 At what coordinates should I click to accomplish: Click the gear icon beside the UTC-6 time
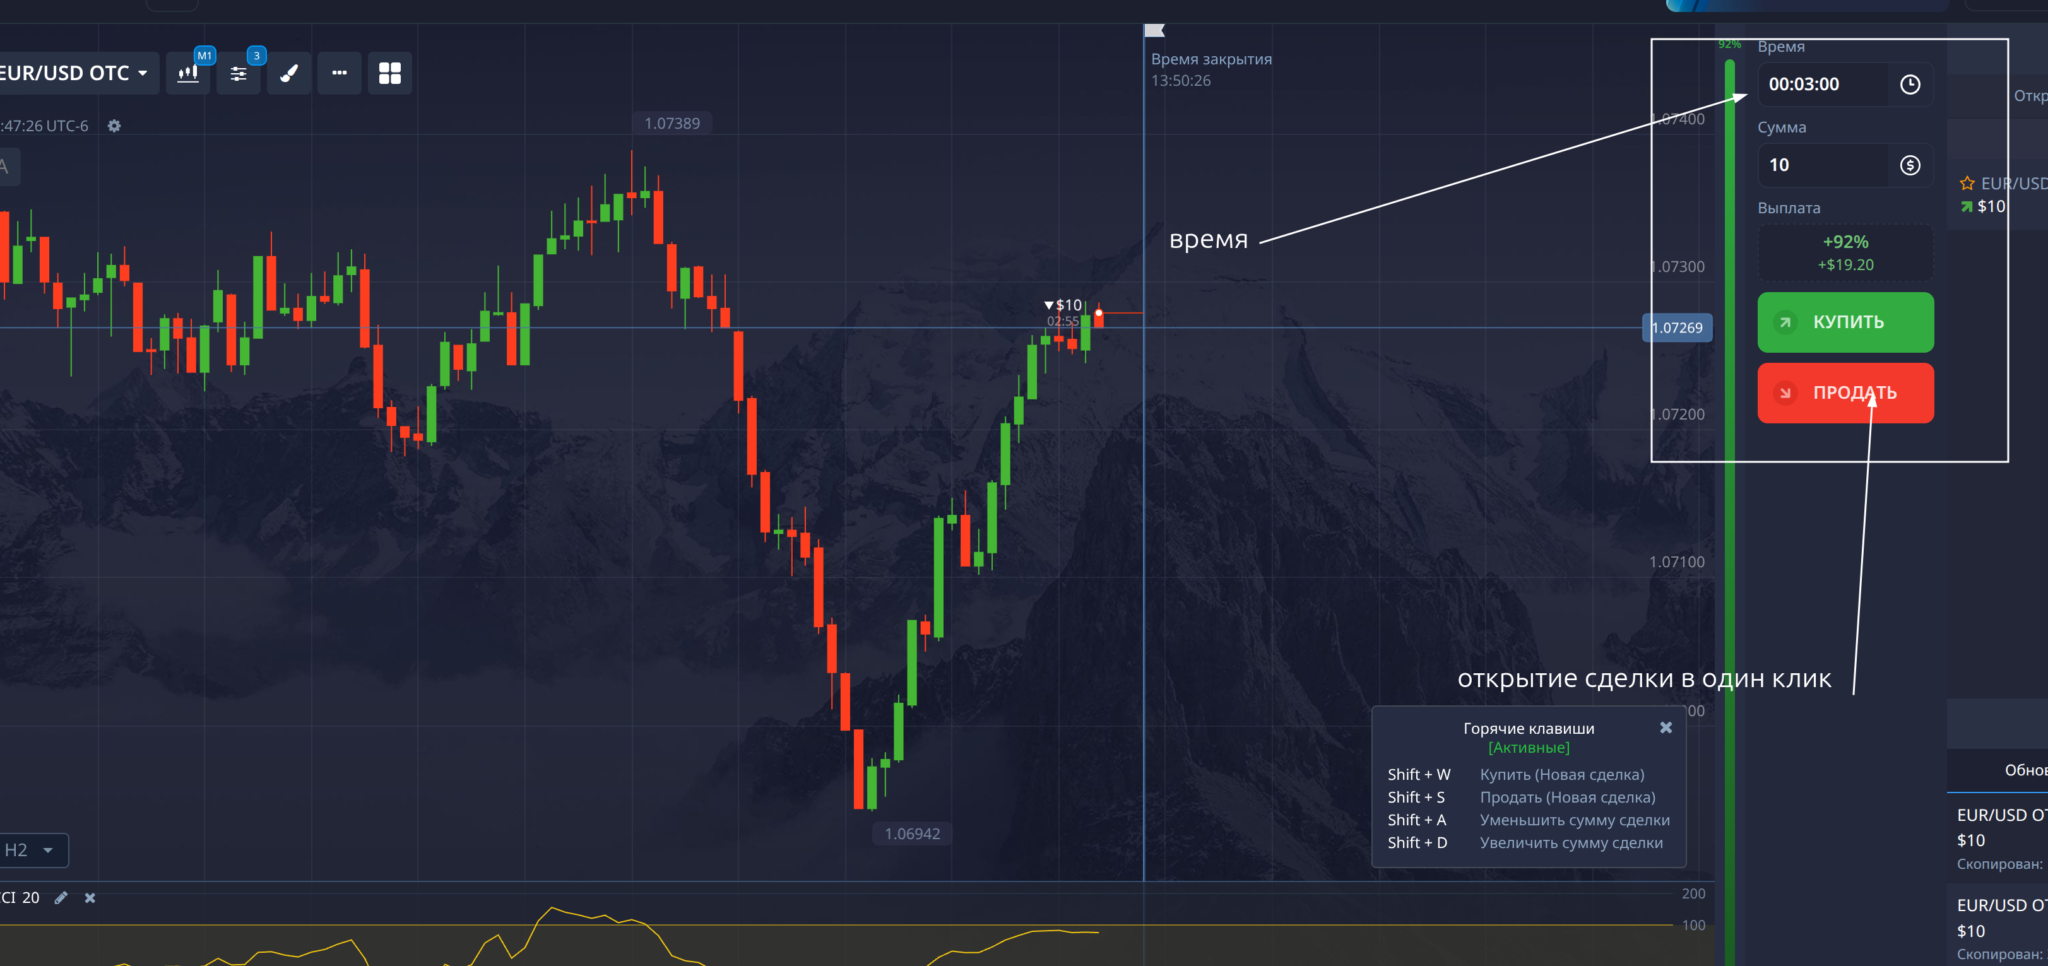[x=114, y=126]
